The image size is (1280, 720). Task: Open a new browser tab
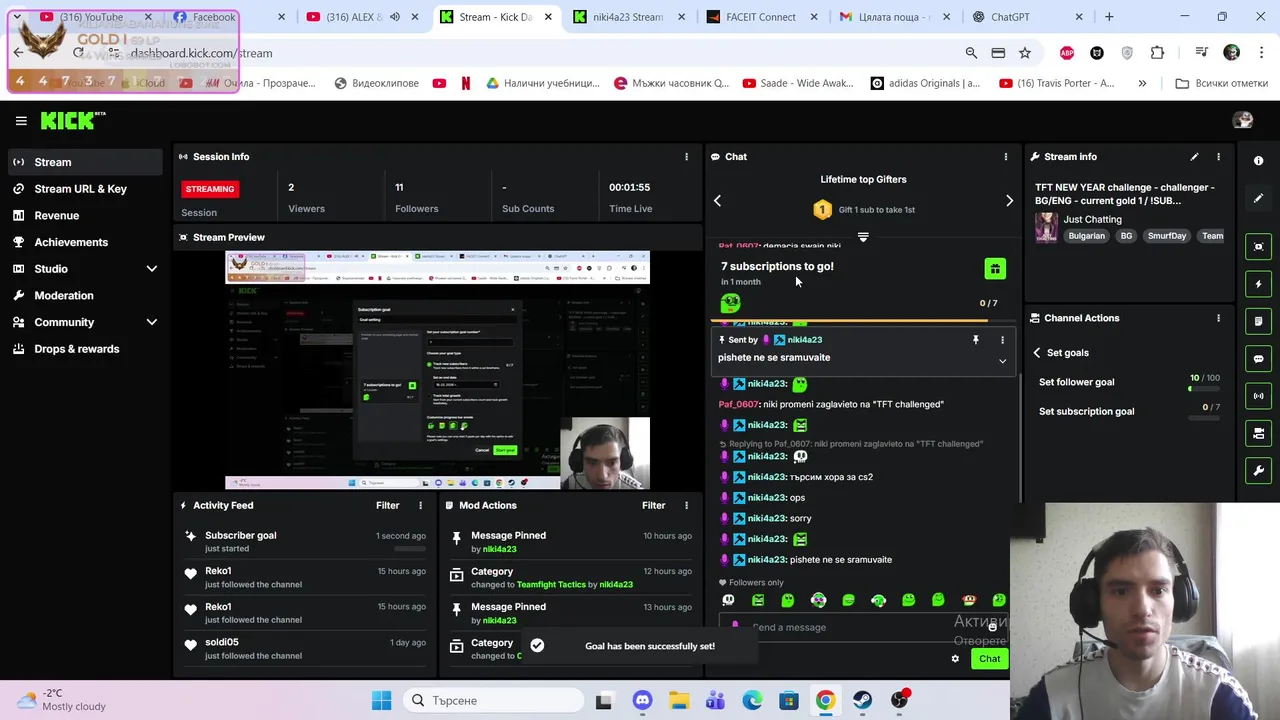[x=1109, y=17]
